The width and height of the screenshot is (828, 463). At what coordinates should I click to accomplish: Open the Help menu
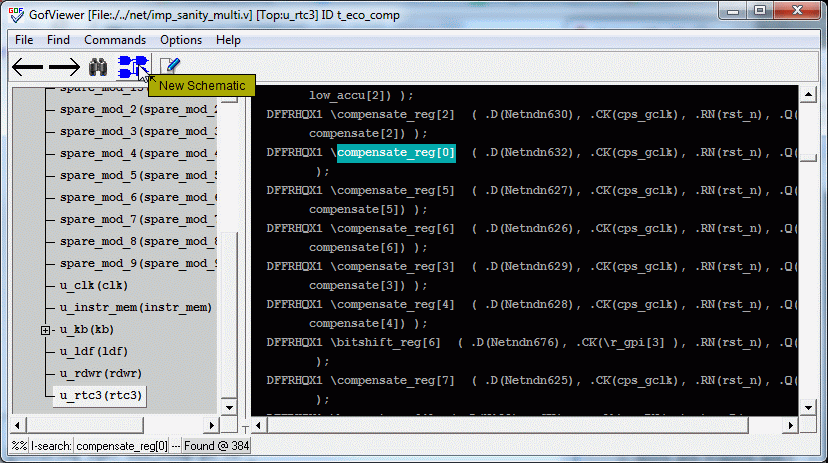click(x=228, y=40)
